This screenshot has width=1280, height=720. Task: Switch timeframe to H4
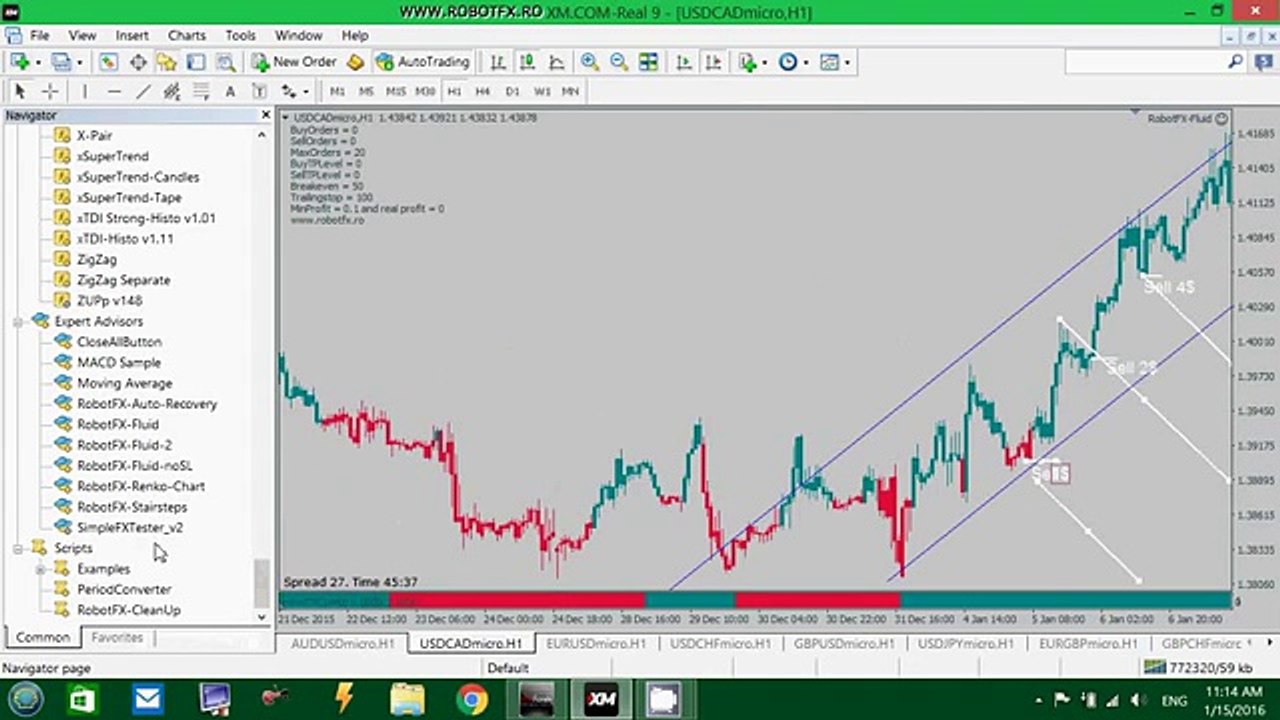[483, 91]
